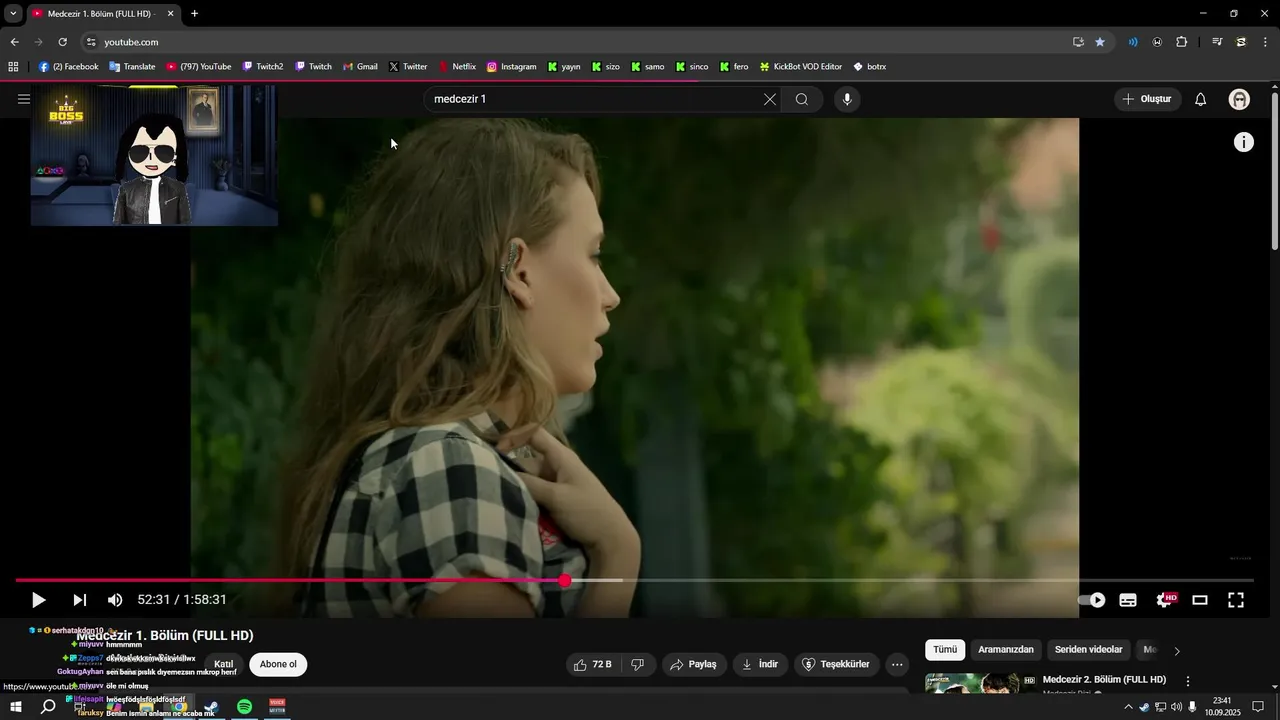
Task: Open the Instagram bookmark
Action: (x=512, y=67)
